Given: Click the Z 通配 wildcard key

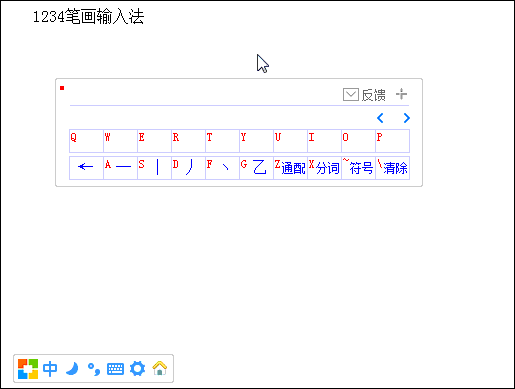Looking at the screenshot, I should 290,168.
